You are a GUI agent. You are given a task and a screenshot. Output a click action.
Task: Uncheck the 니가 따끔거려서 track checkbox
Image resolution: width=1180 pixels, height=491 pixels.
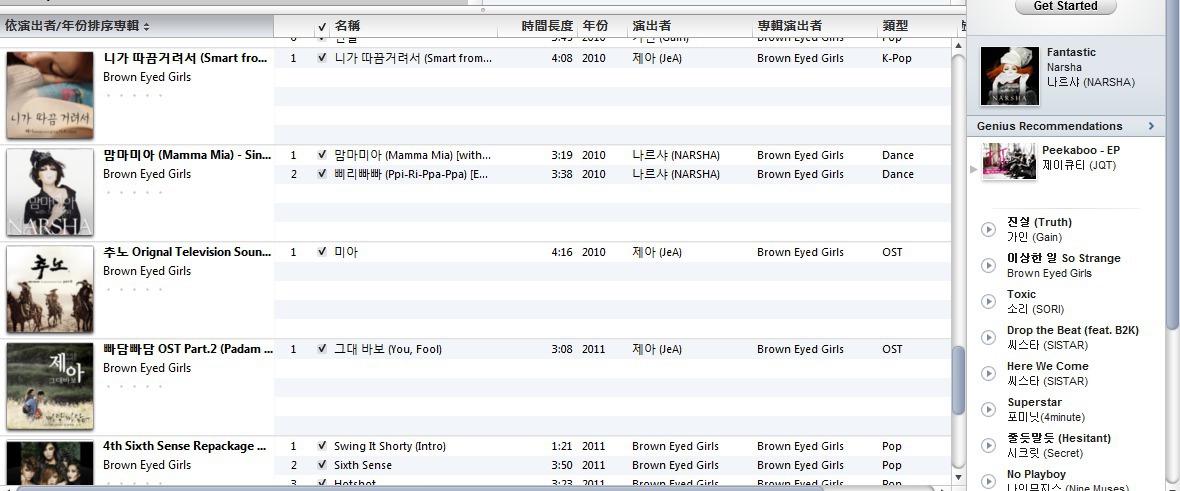pyautogui.click(x=322, y=57)
